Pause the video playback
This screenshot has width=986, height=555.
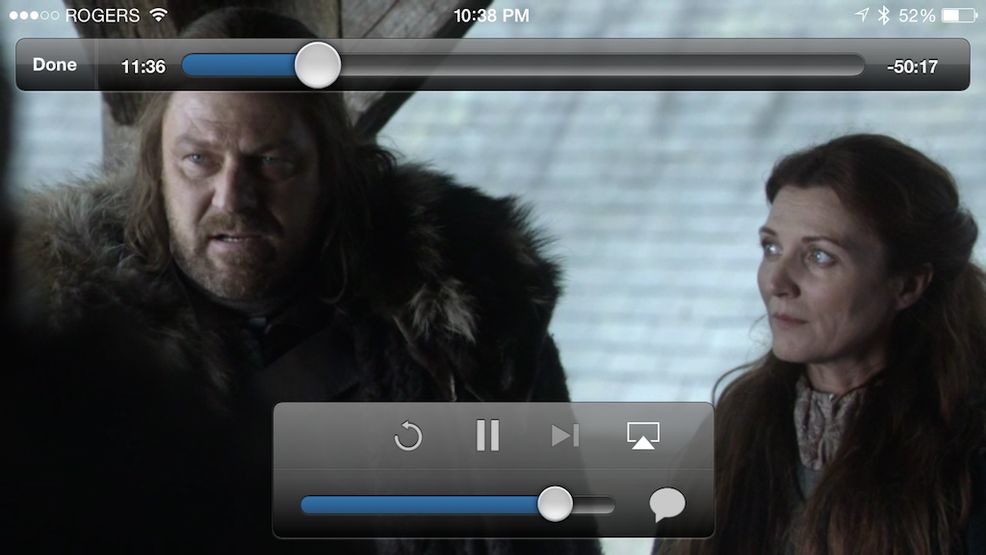point(487,435)
